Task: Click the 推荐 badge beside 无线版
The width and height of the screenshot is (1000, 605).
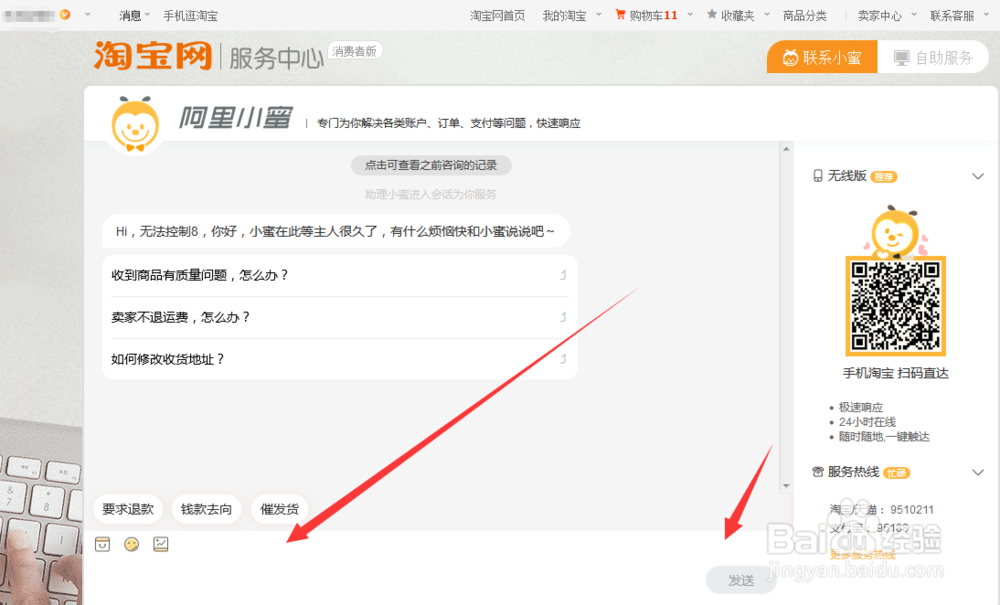Action: pyautogui.click(x=884, y=177)
